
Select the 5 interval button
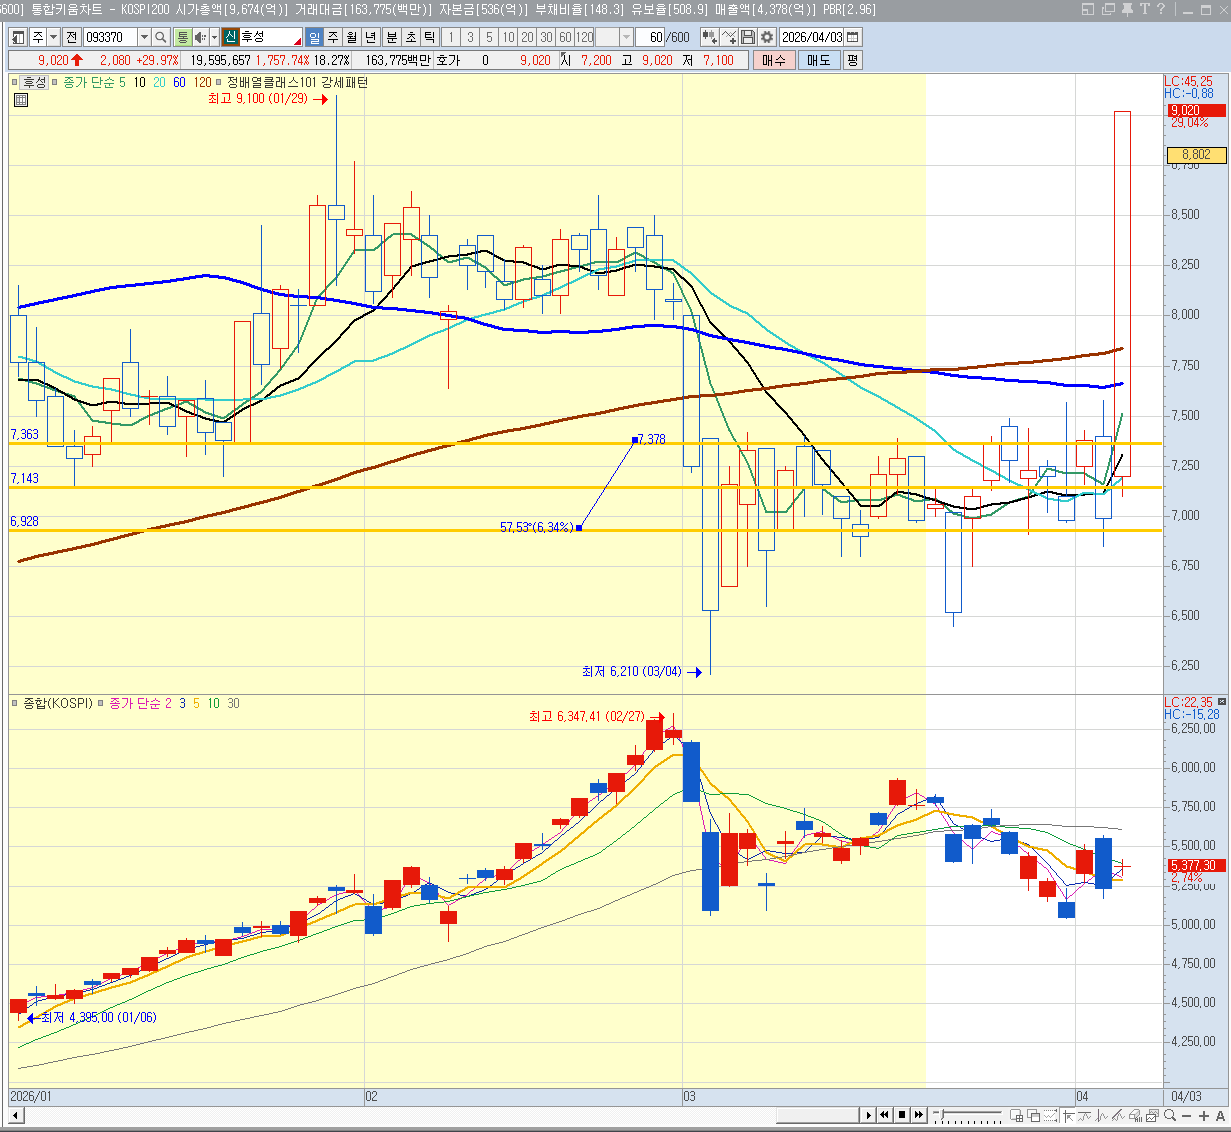pyautogui.click(x=489, y=37)
